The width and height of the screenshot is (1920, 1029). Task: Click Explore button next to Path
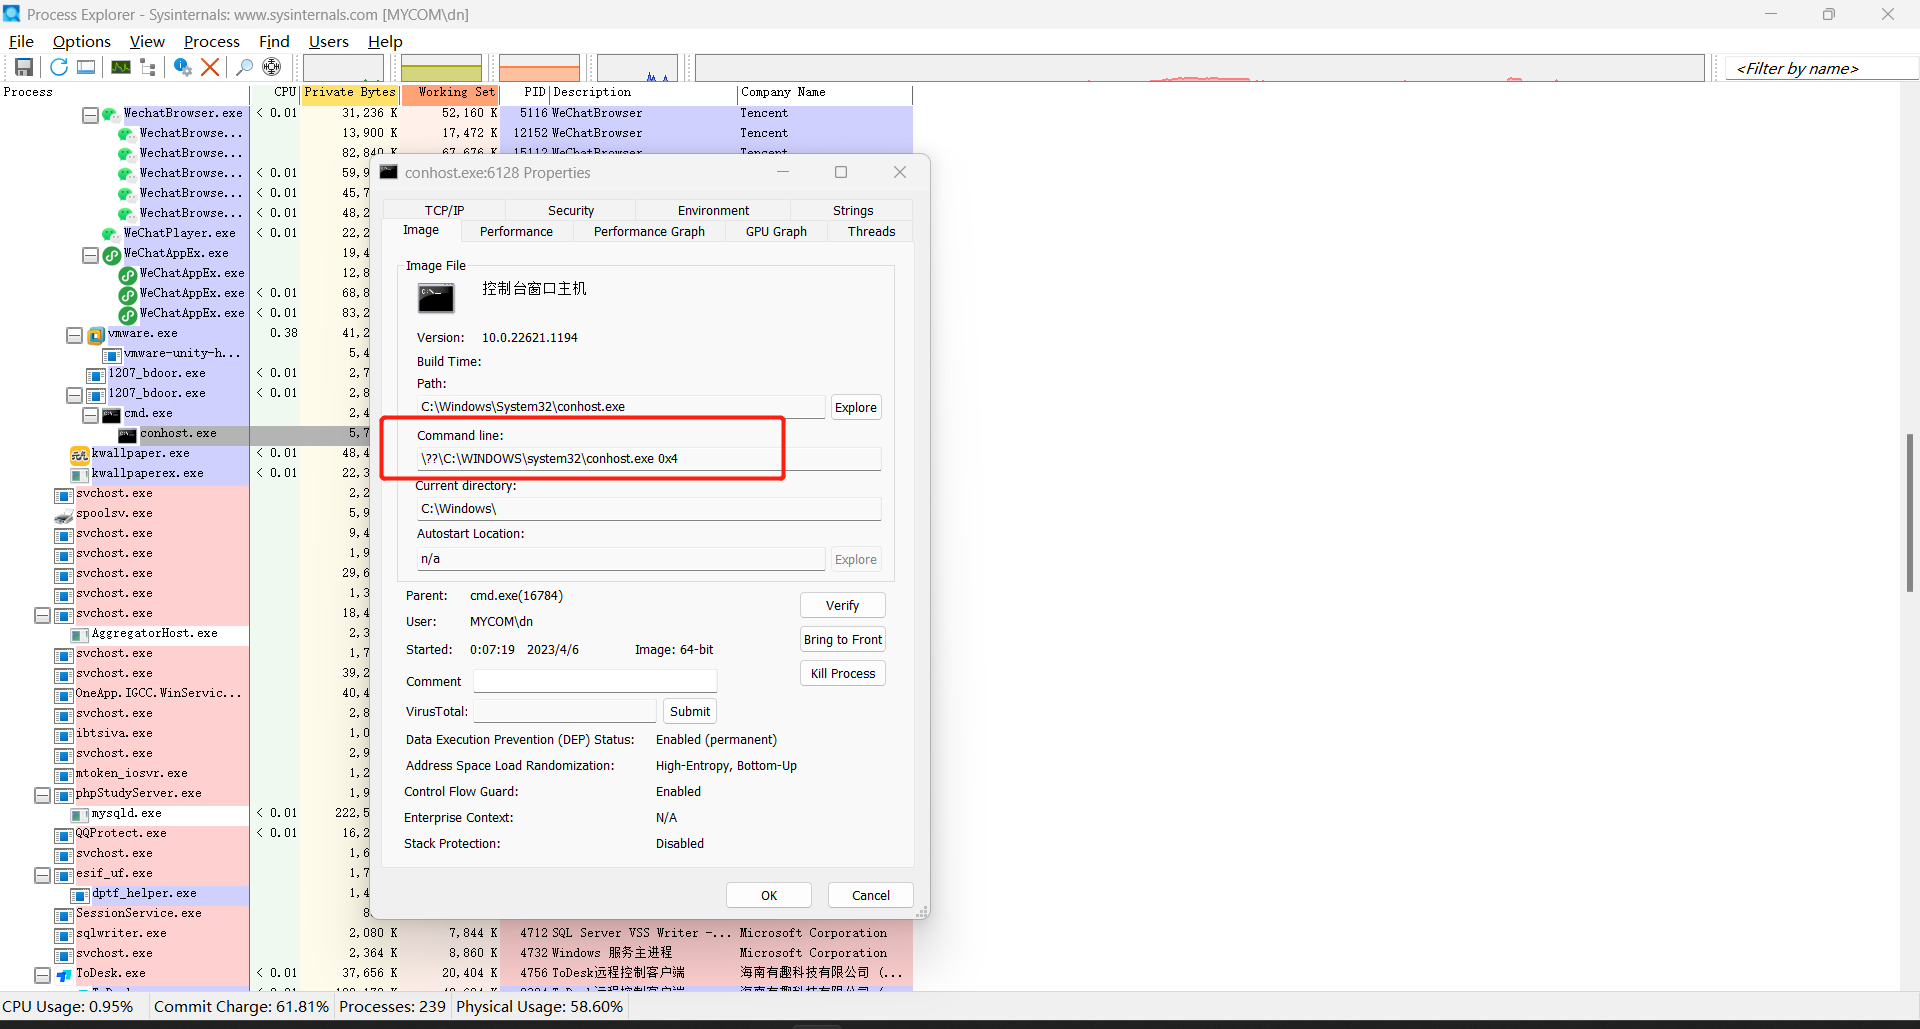(x=856, y=407)
